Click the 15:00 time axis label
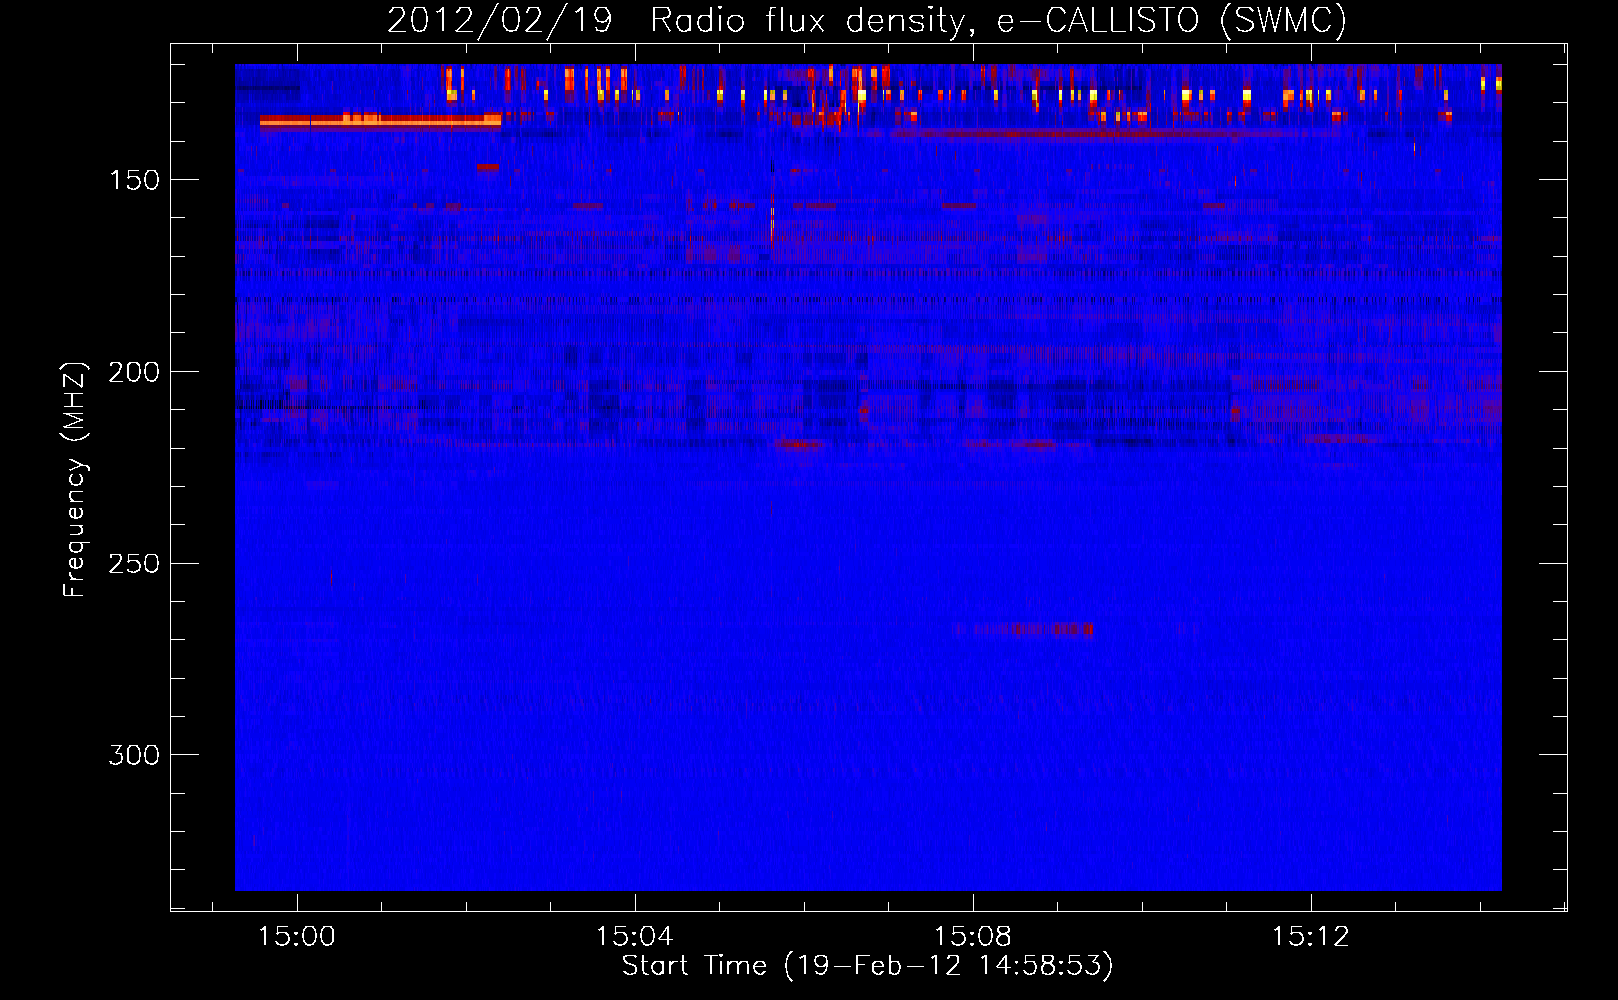Screen dimensions: 1618x1000 [297, 937]
